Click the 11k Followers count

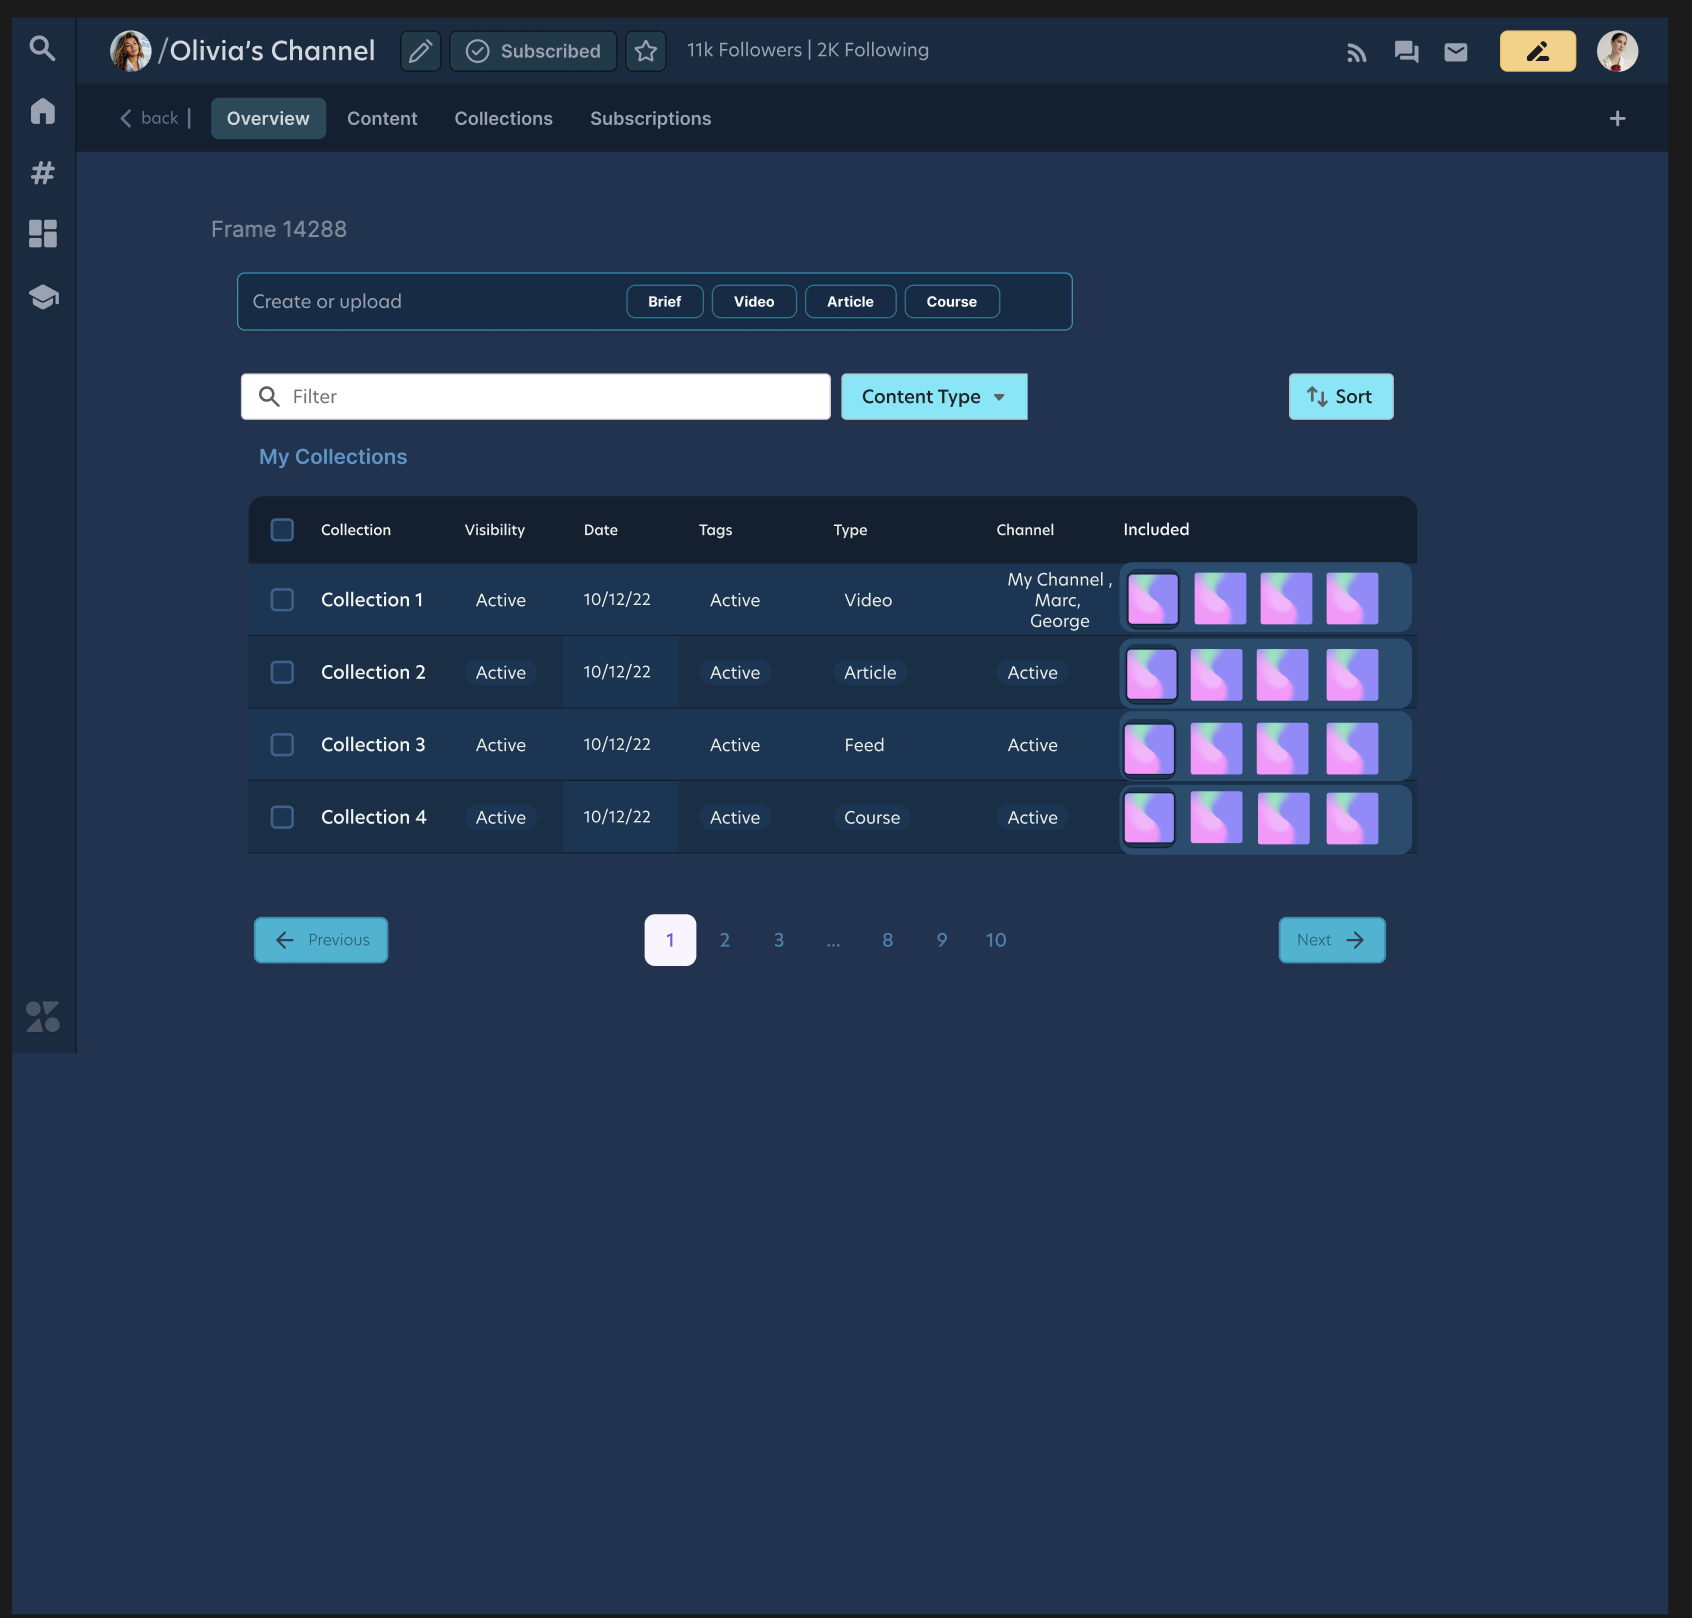point(744,49)
